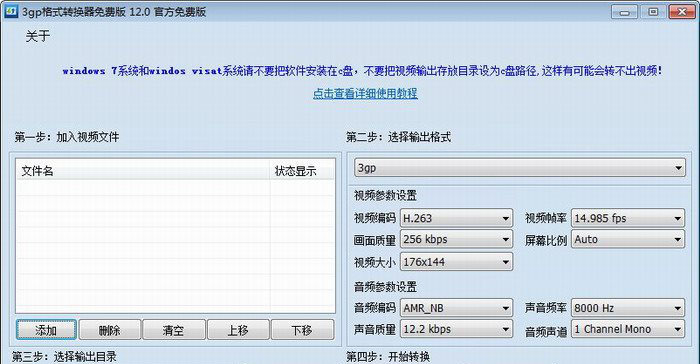This screenshot has width=700, height=364.
Task: Open the 关于 menu
Action: [38, 36]
